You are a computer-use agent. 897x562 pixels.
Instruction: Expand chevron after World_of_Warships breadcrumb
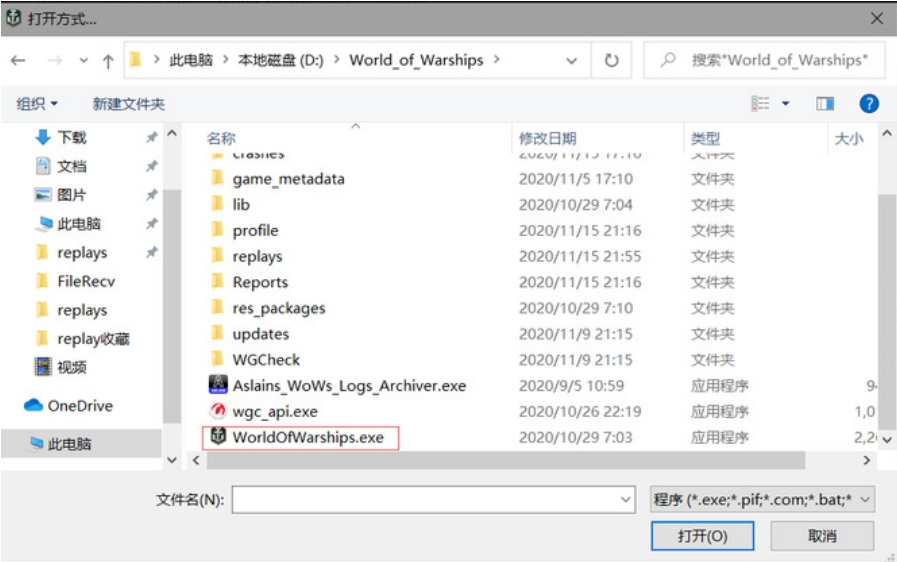(x=496, y=60)
